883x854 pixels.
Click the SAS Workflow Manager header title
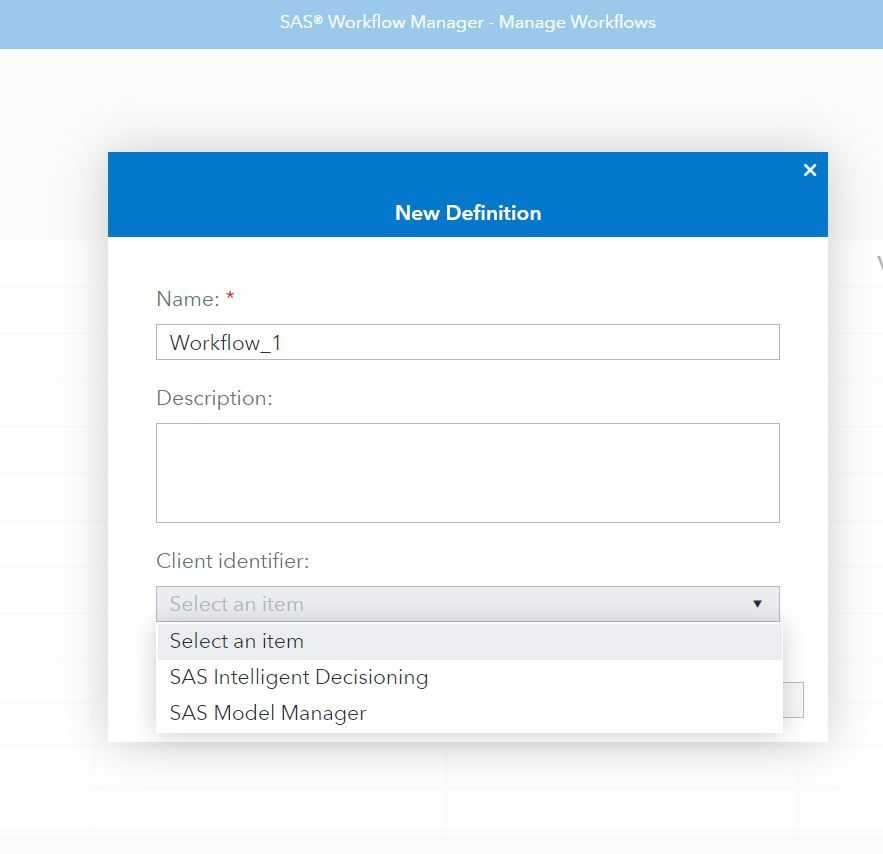coord(382,23)
